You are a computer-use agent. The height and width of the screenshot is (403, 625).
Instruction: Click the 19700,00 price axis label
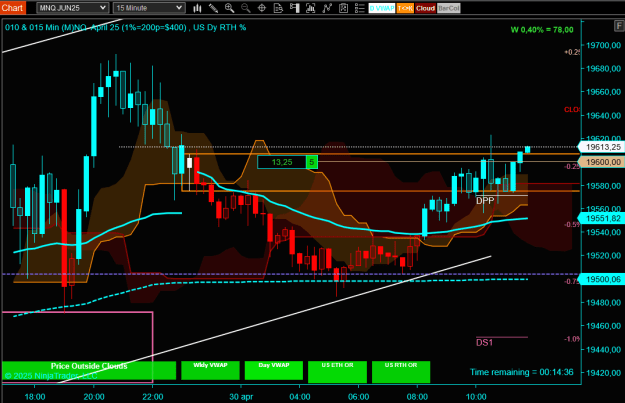tap(603, 45)
